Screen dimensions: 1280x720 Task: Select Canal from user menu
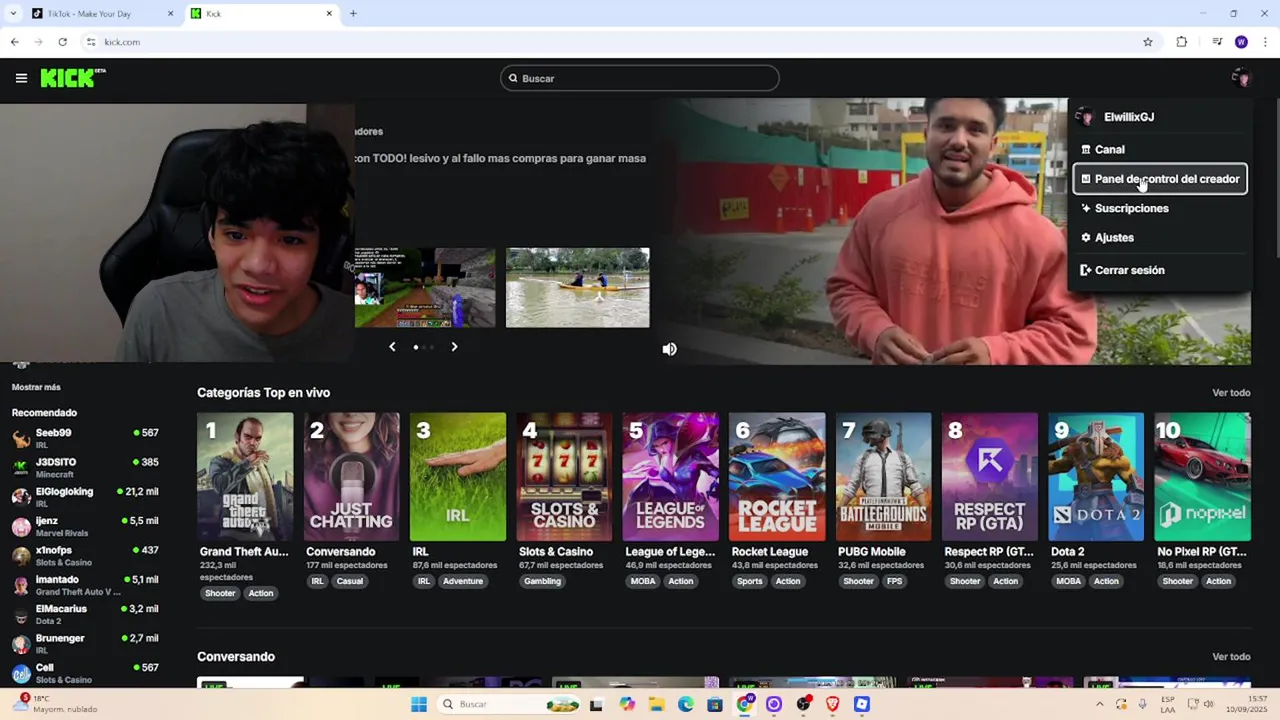coord(1159,149)
